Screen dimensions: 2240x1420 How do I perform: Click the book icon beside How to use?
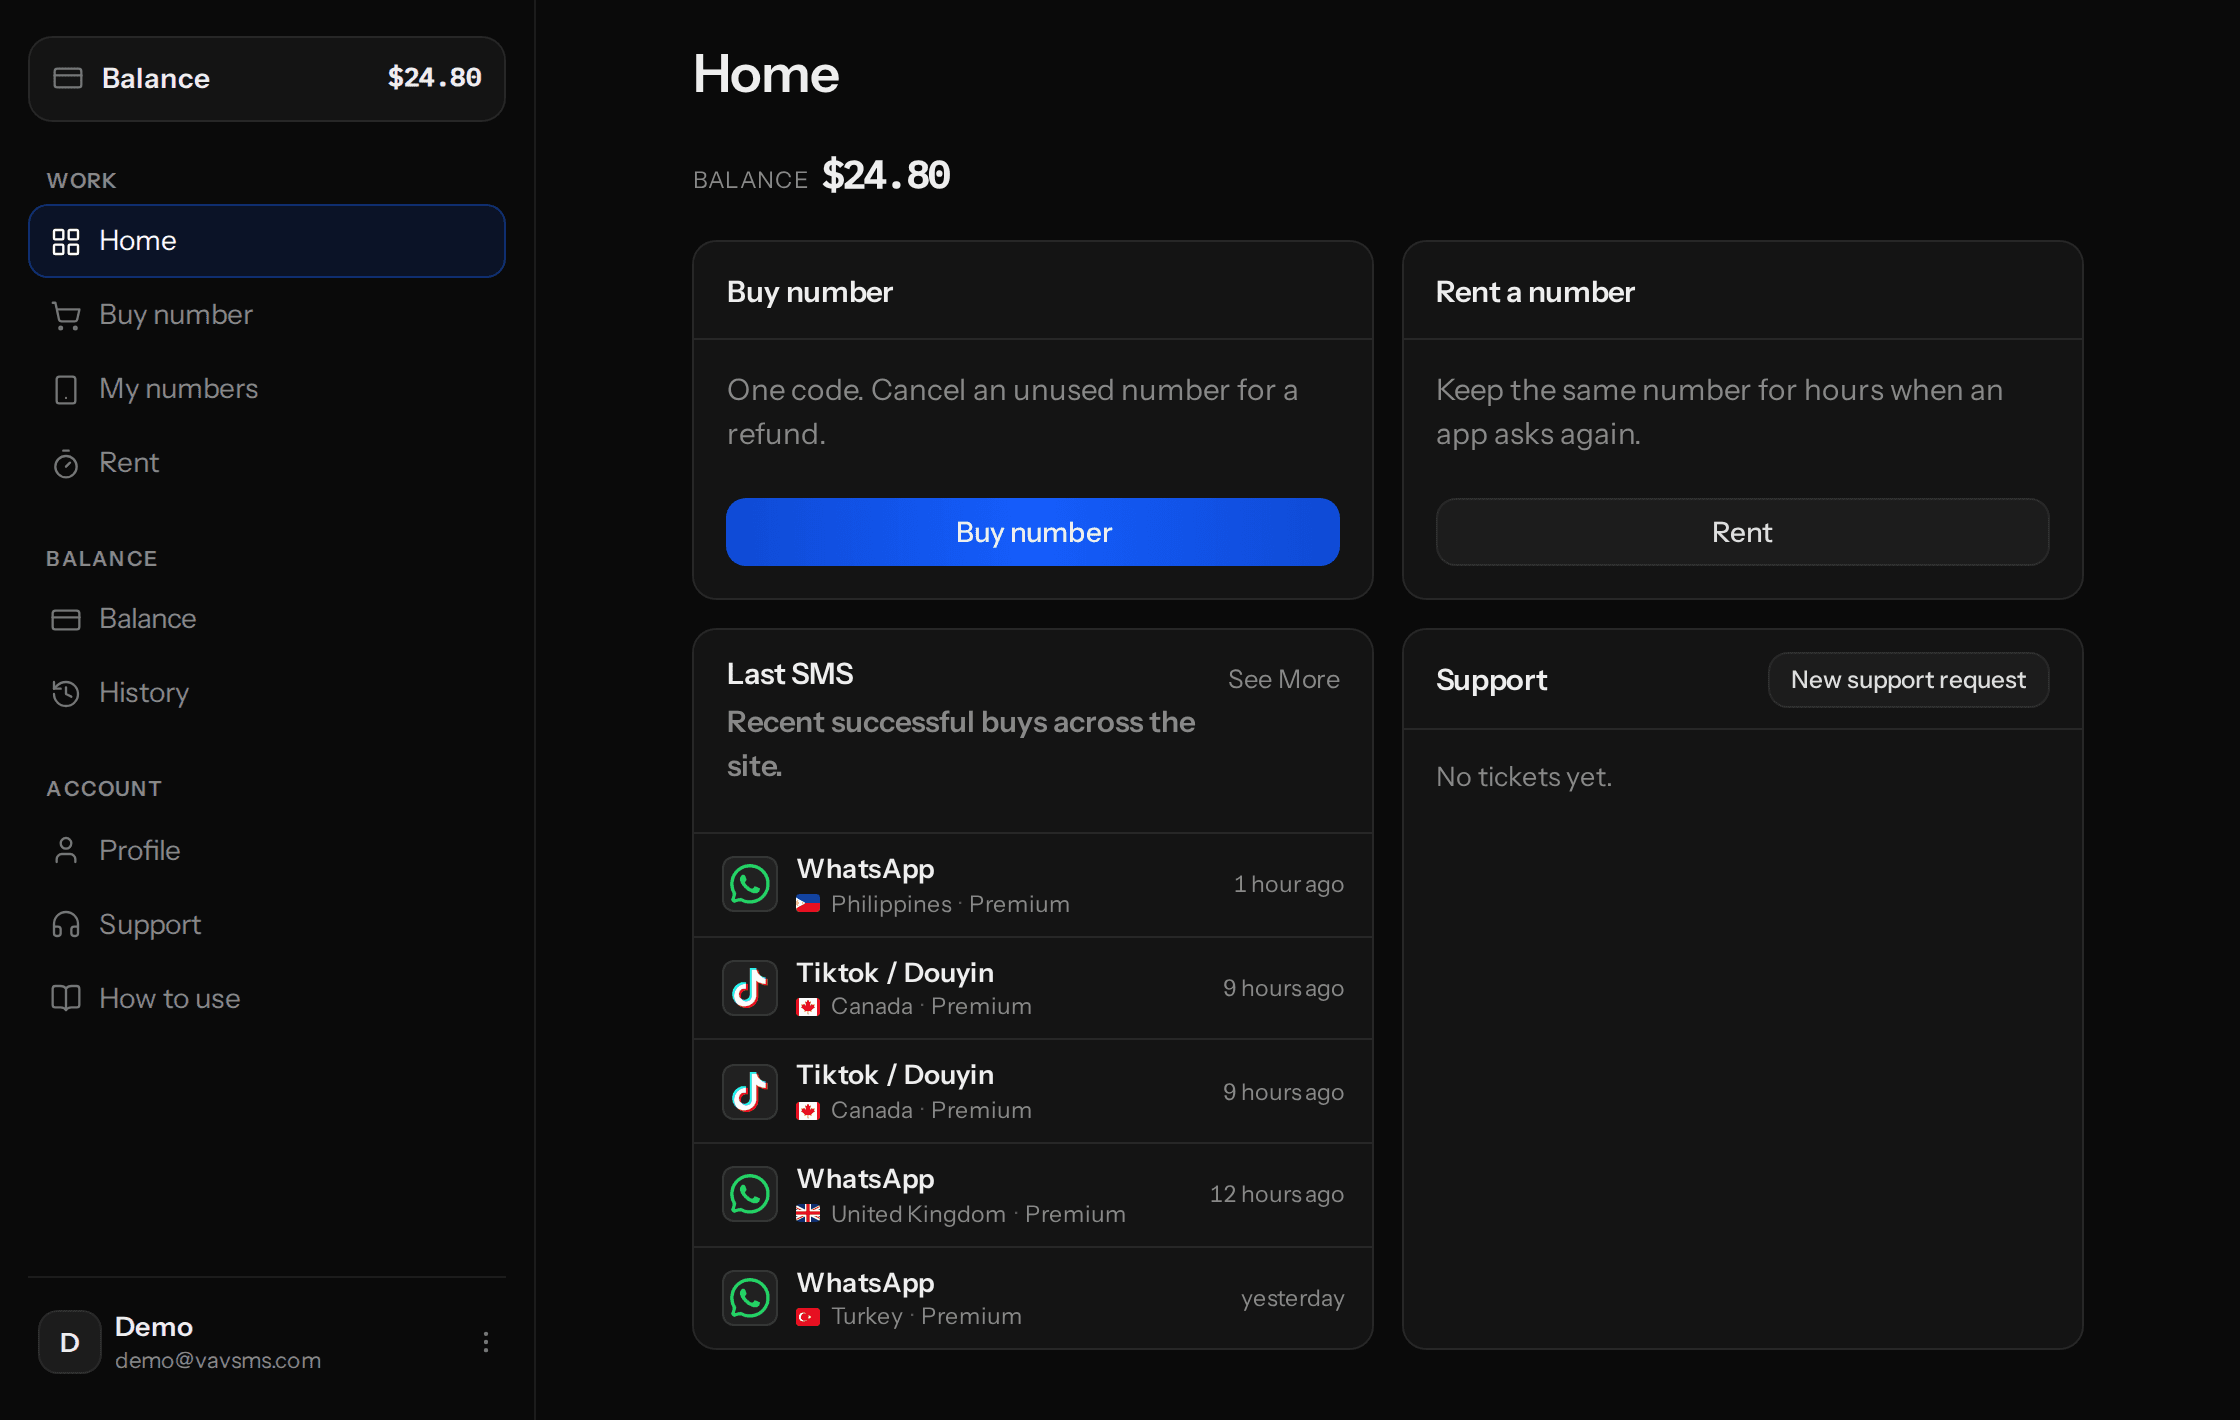point(66,998)
